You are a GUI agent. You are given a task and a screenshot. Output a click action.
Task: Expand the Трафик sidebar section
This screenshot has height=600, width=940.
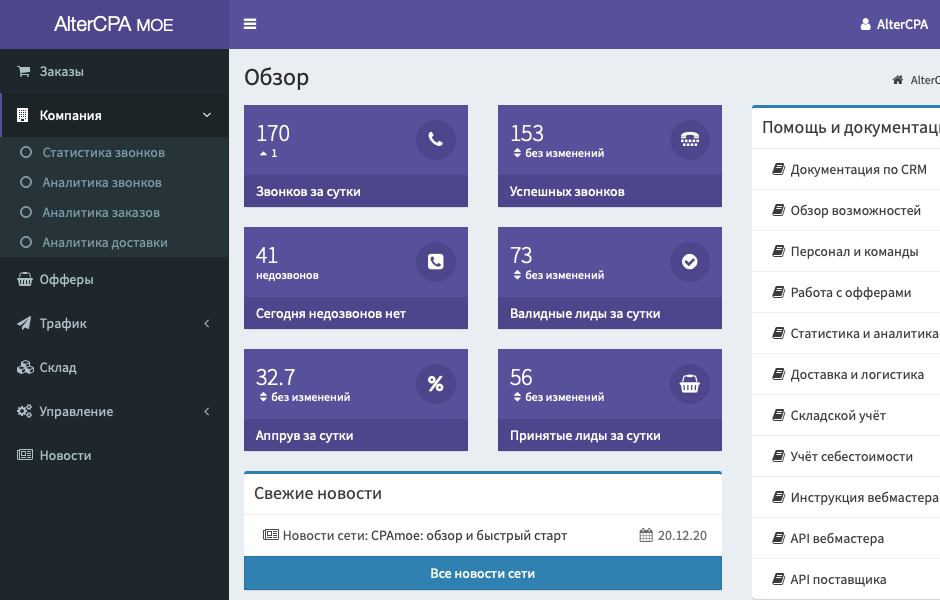coord(114,323)
